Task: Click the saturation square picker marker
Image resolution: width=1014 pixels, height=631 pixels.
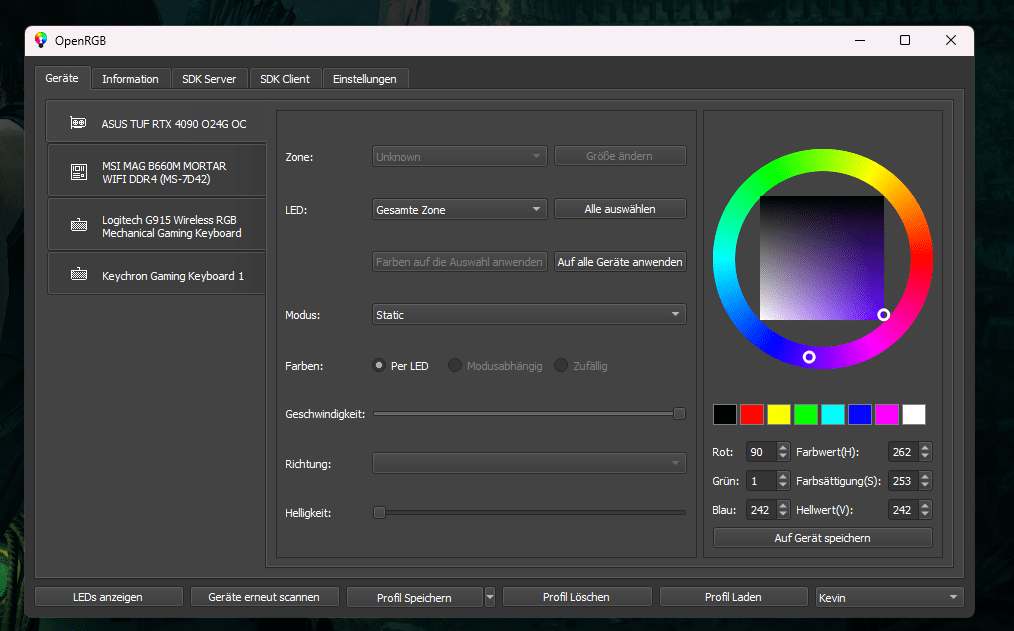Action: pyautogui.click(x=883, y=315)
